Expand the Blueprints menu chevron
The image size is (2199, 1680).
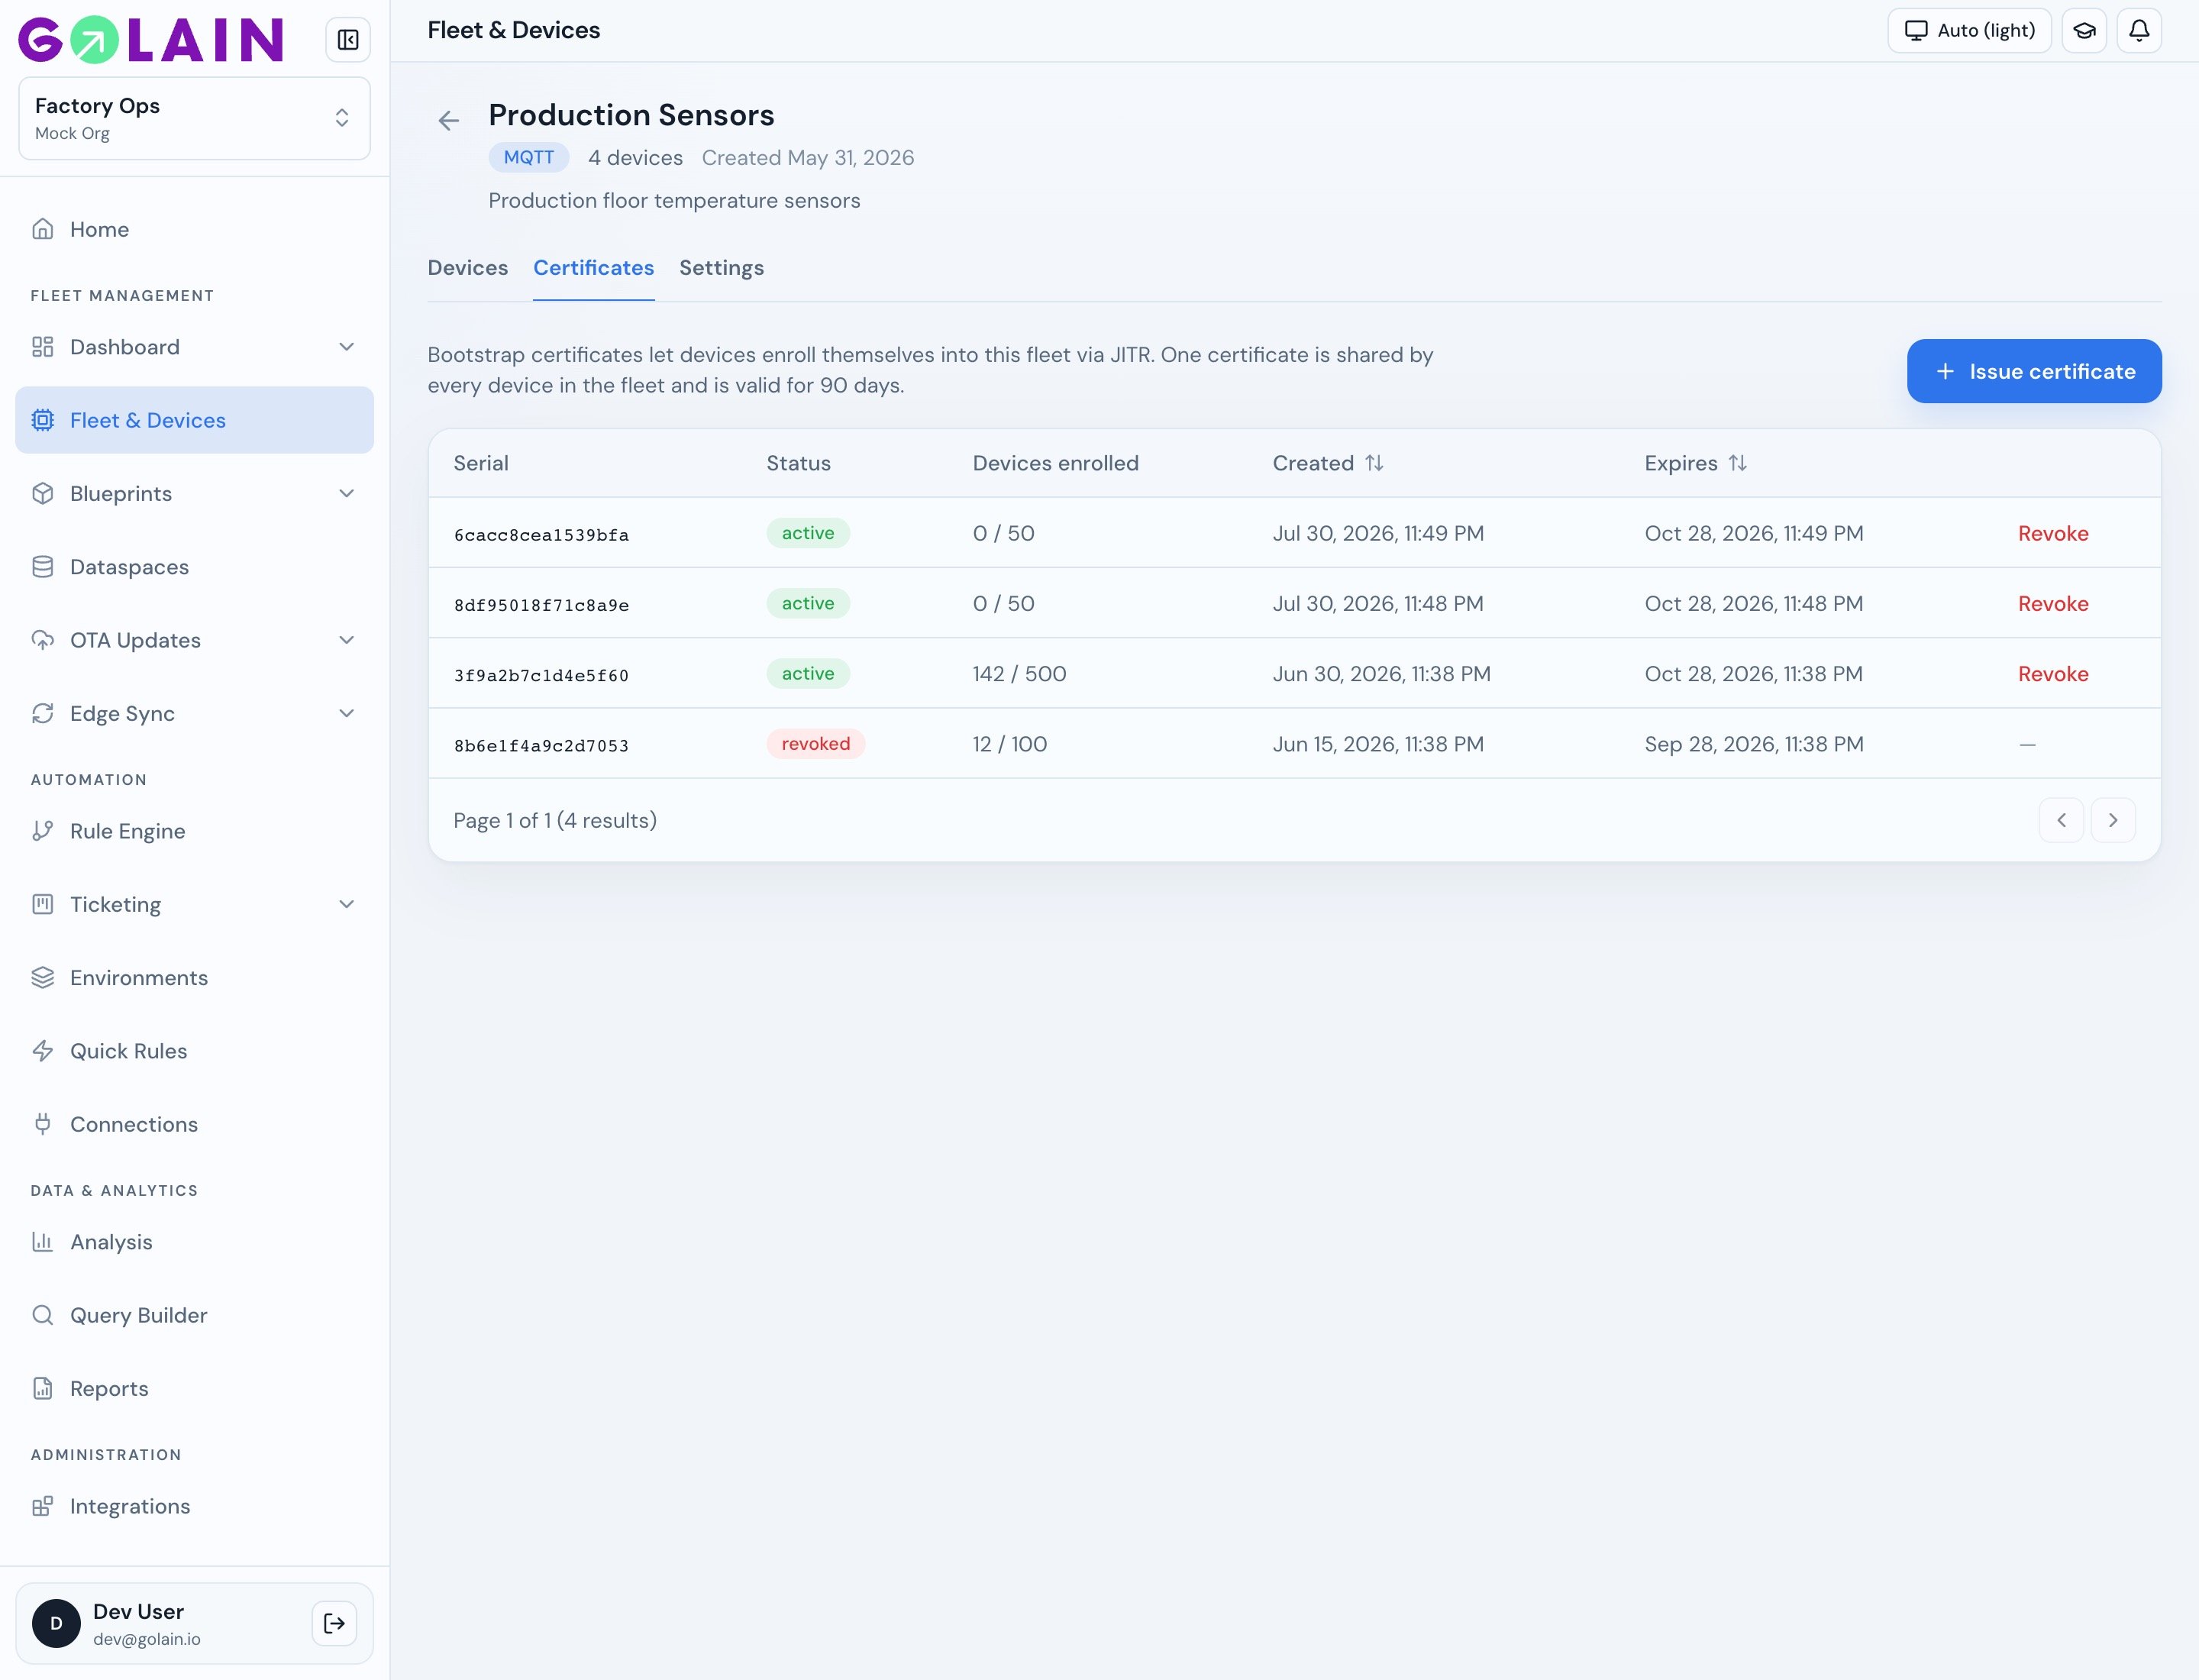pos(347,494)
